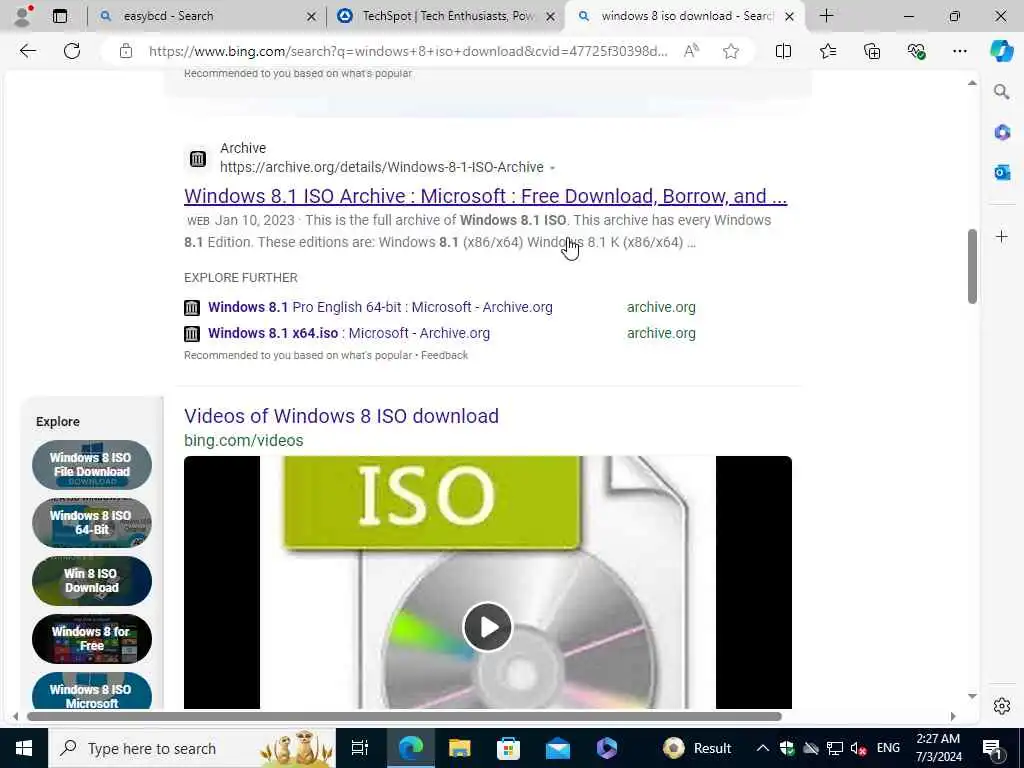
Task: Click the Feedback link
Action: [x=444, y=355]
